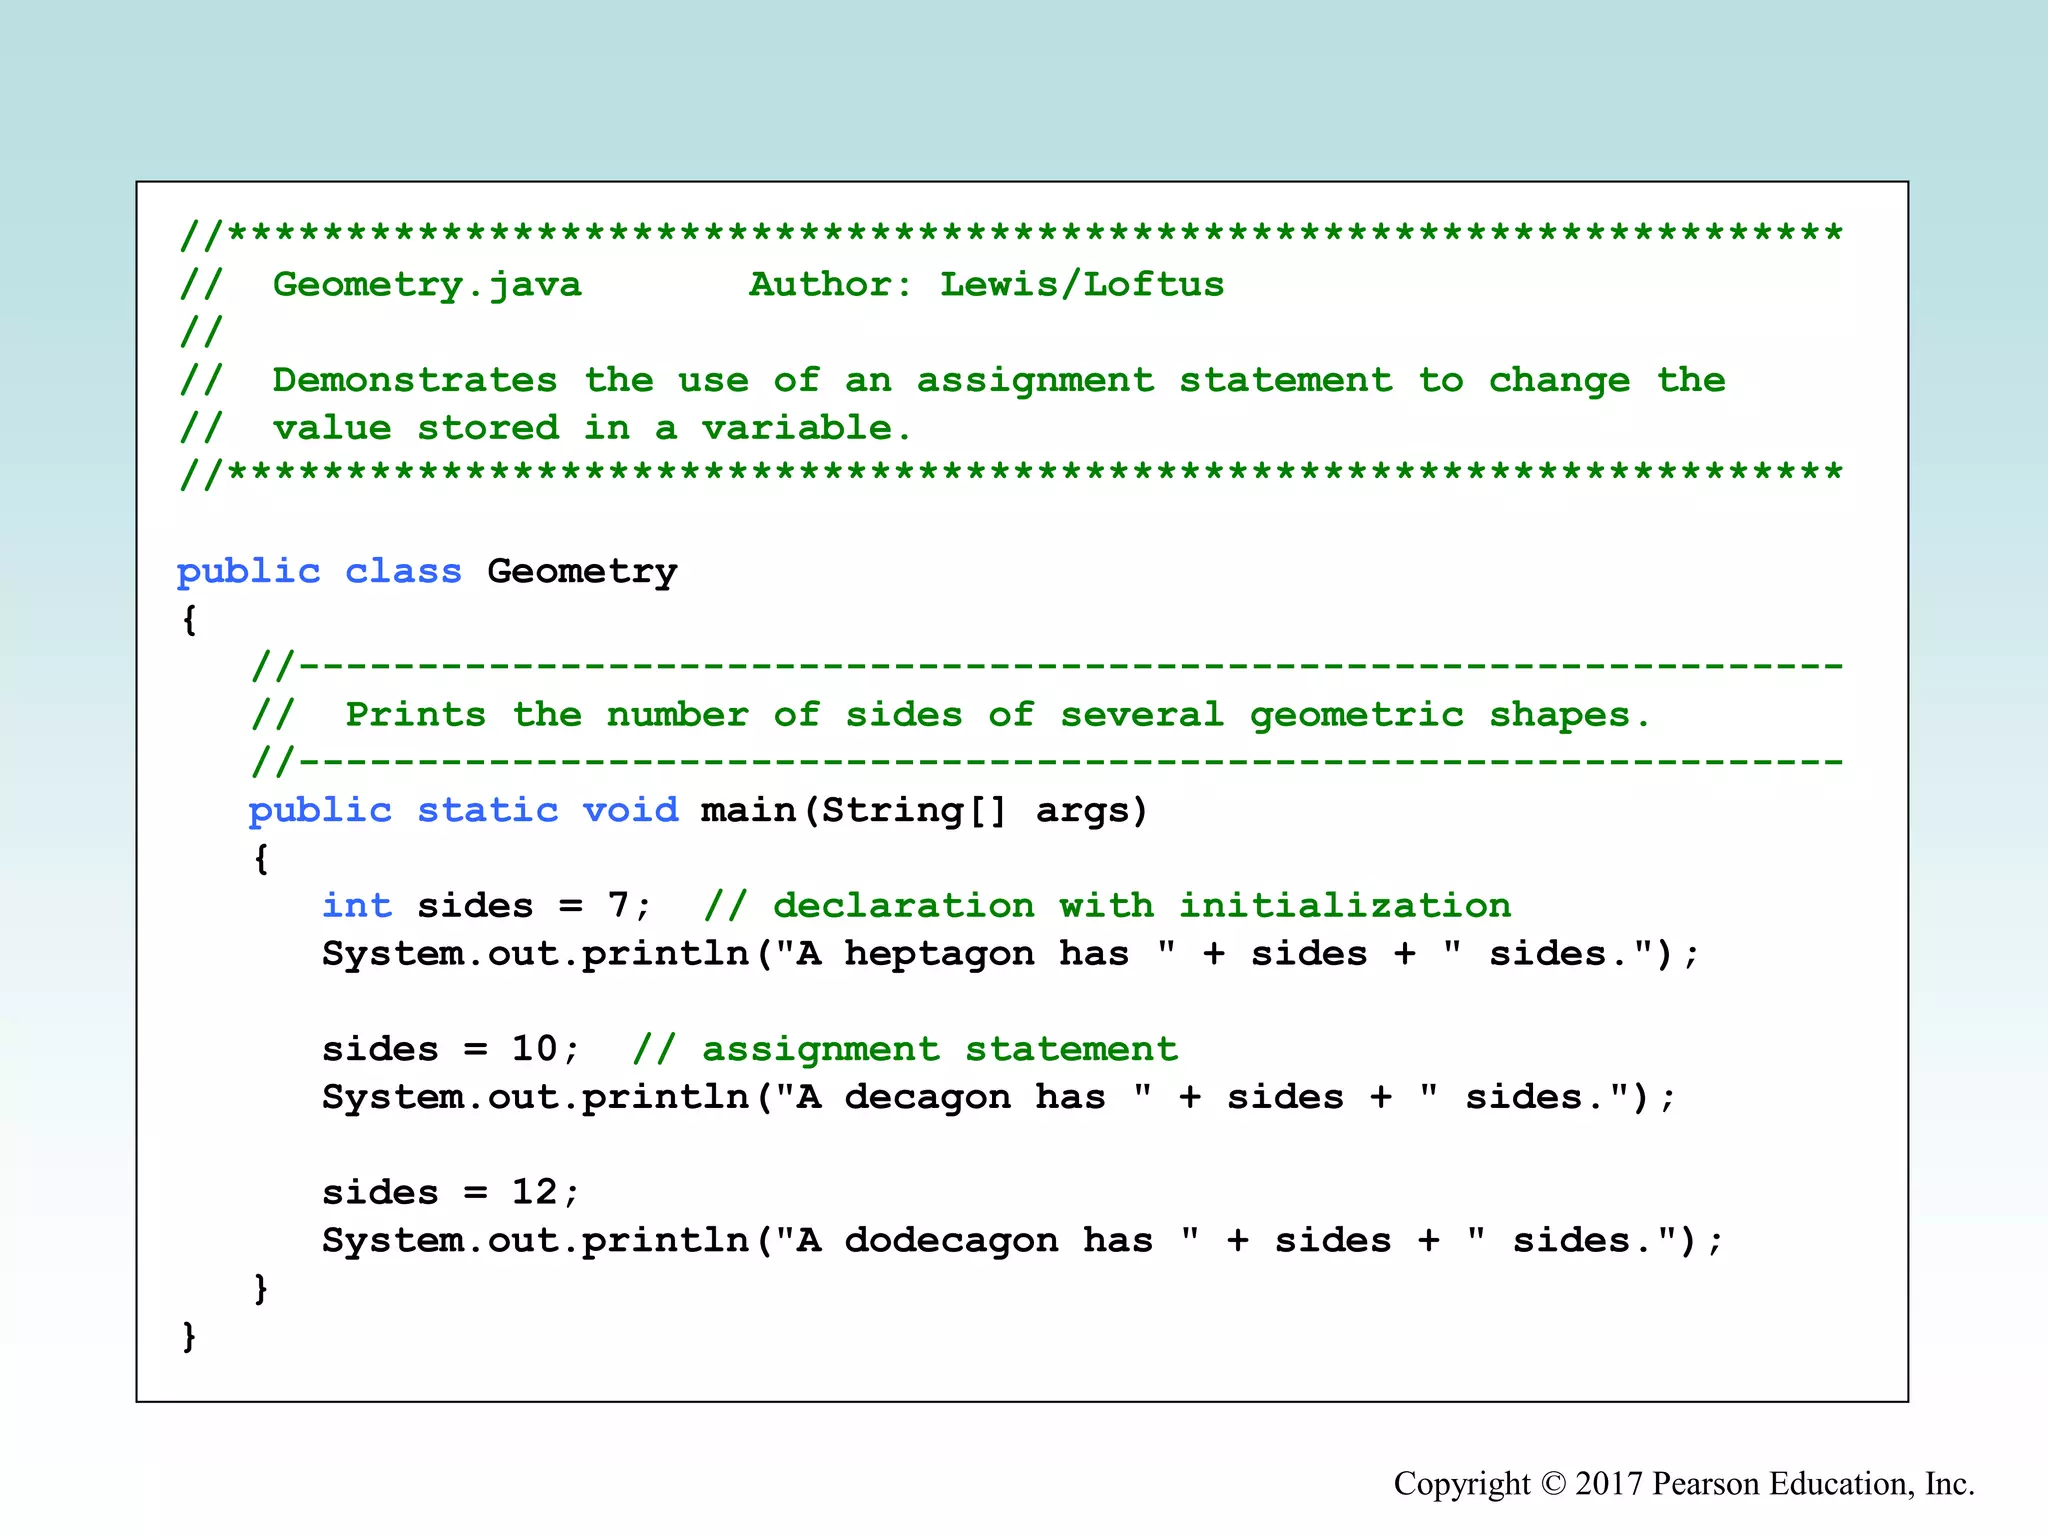Click the comment 'Prints the number of sides'

(950, 715)
